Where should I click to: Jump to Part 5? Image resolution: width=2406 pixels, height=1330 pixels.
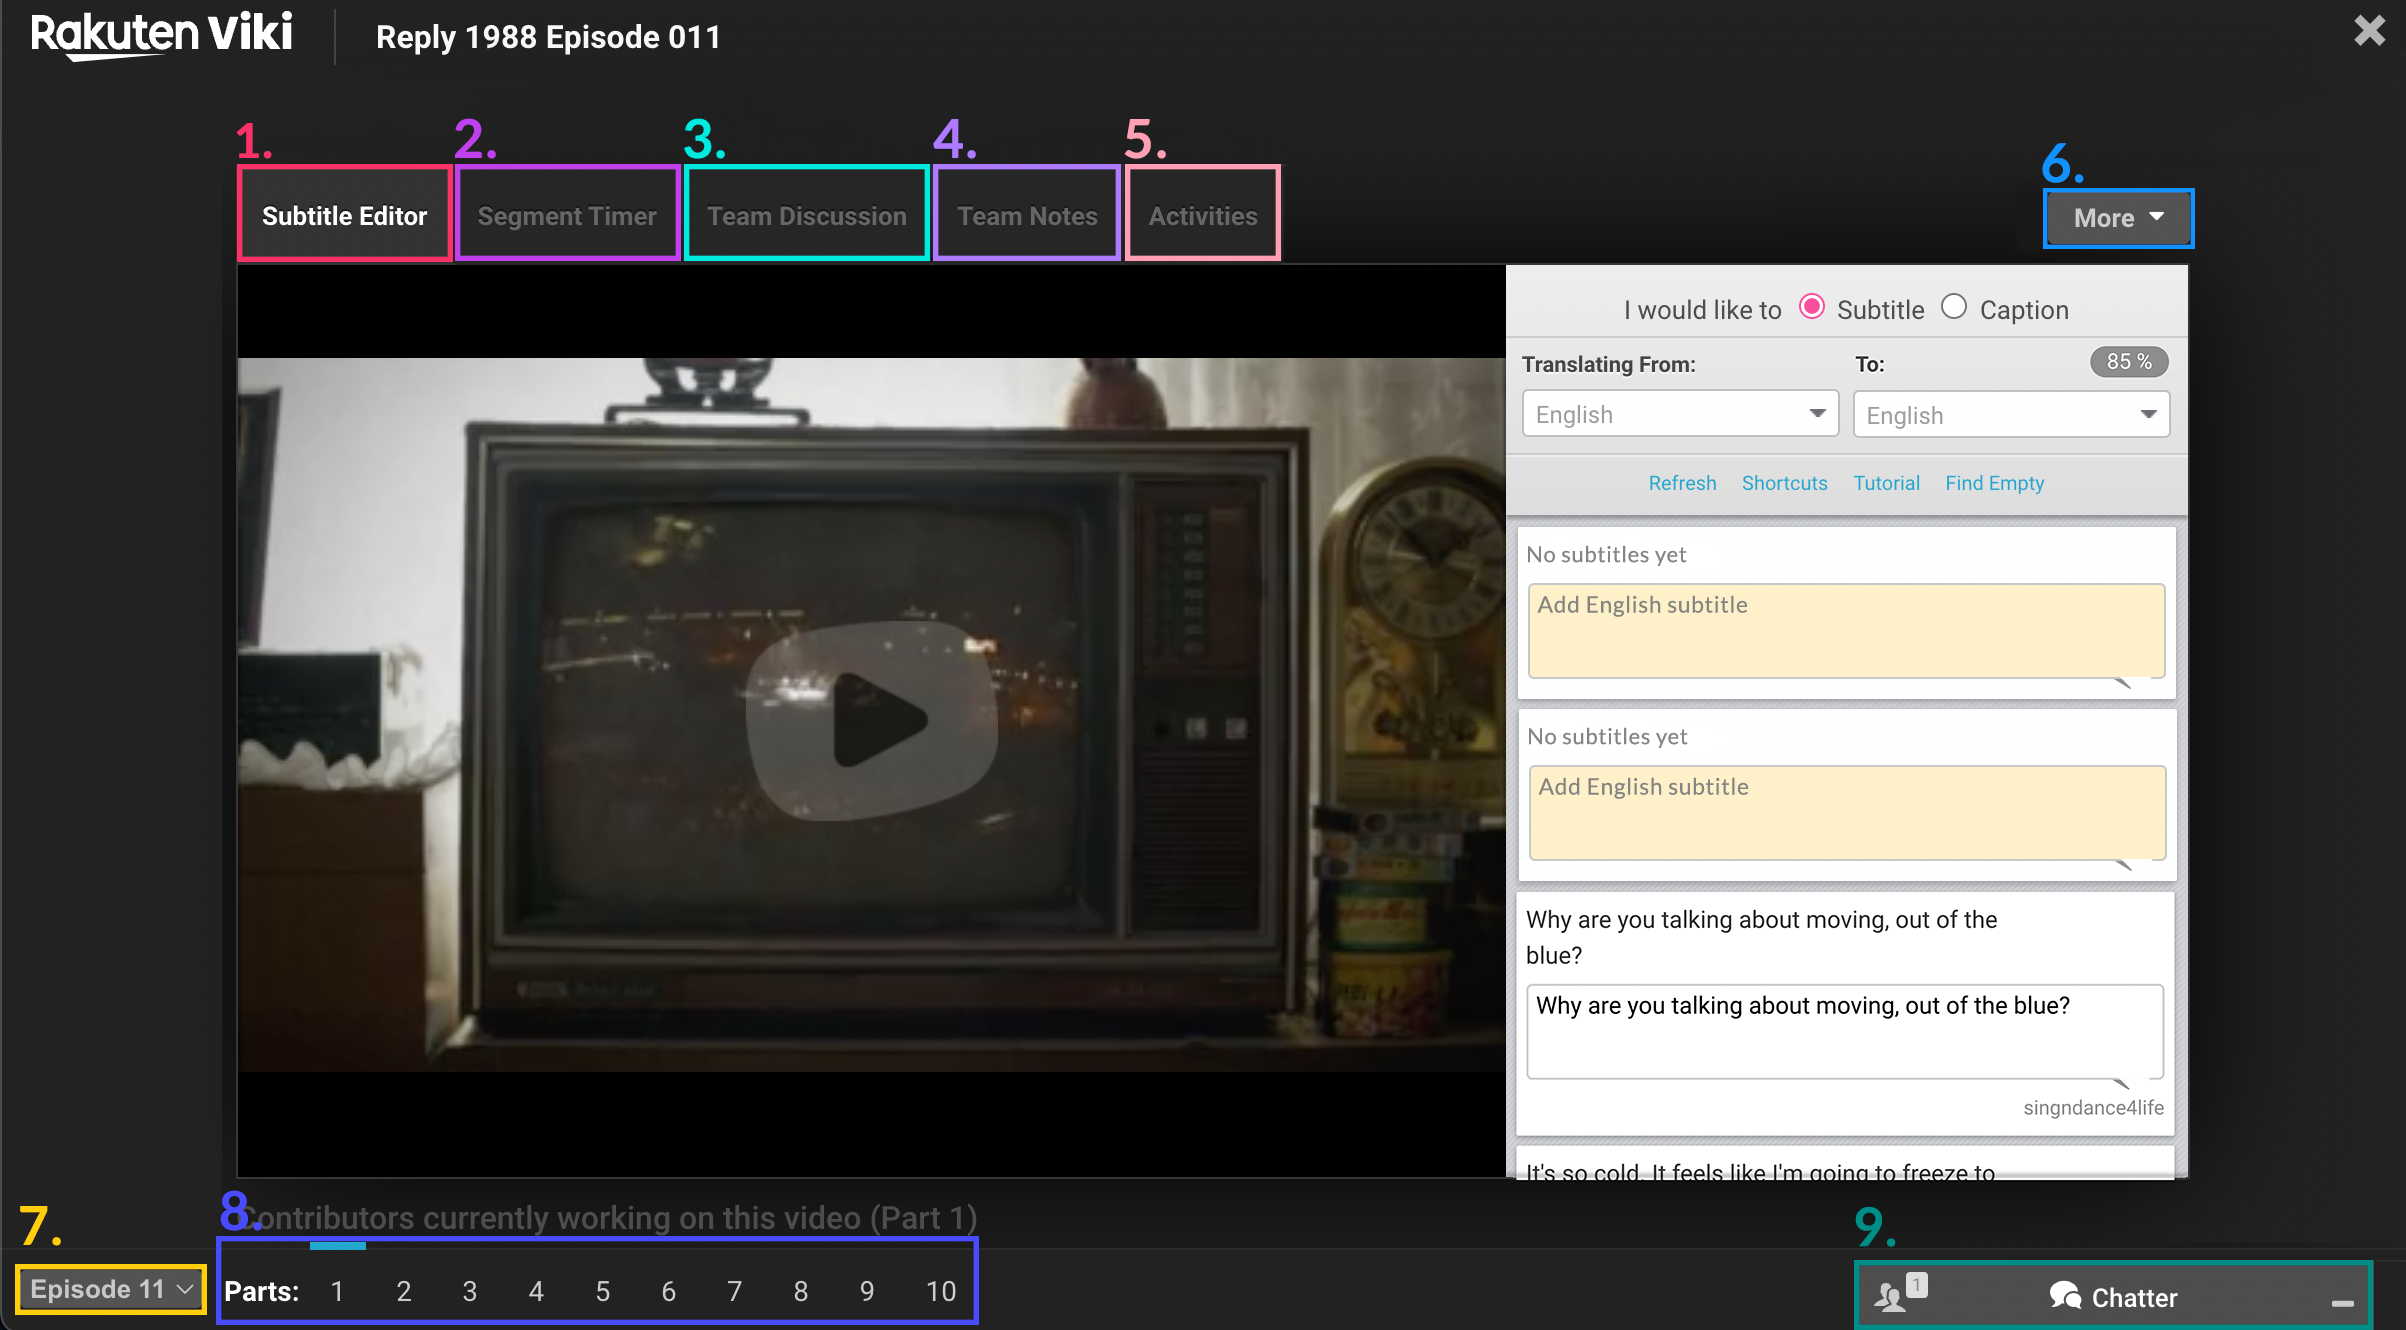602,1291
